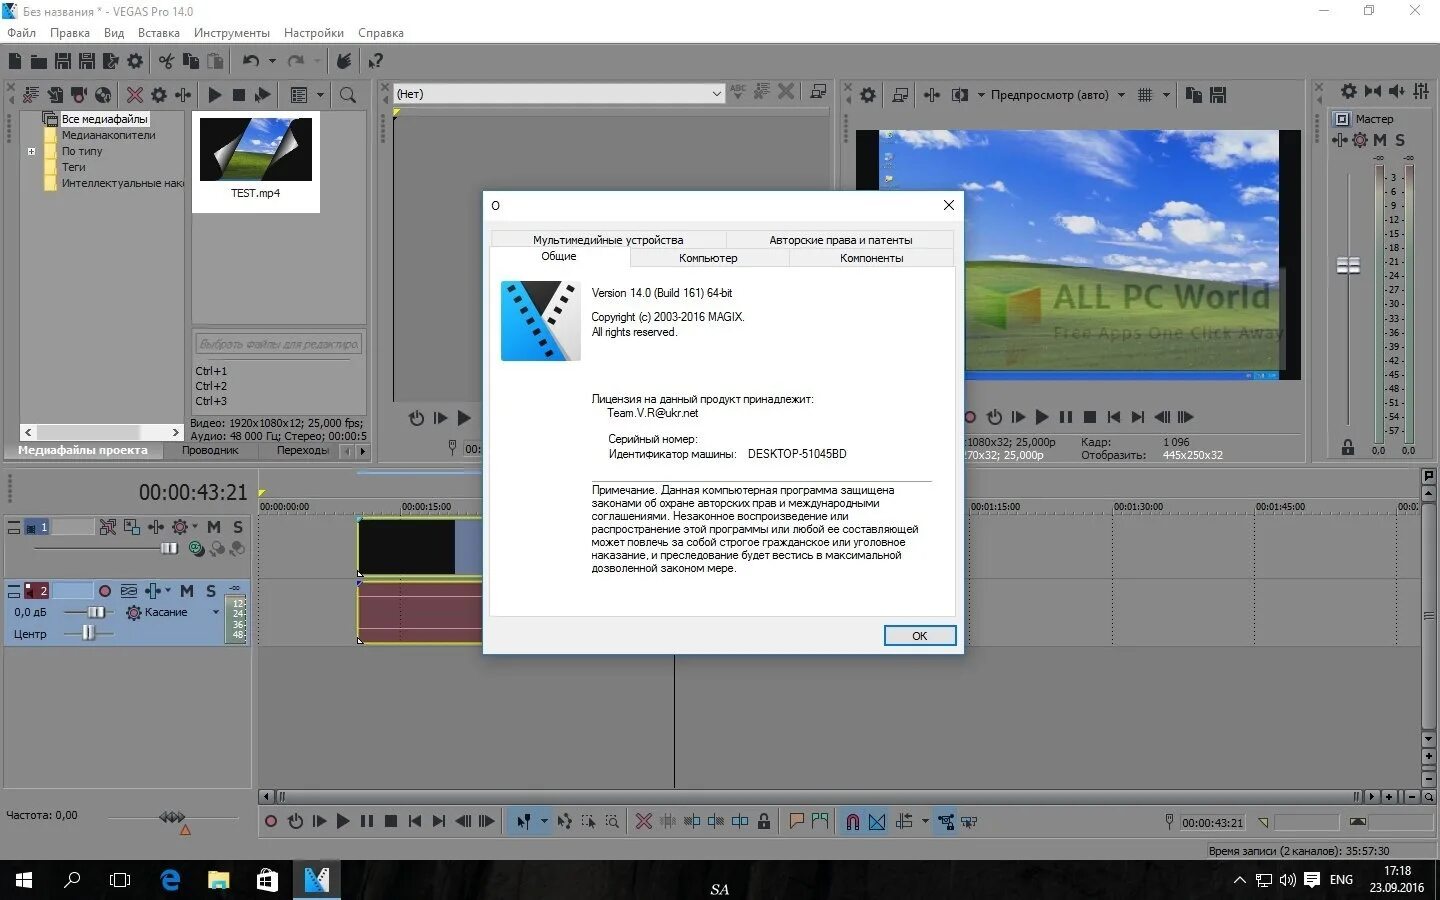Solo audio track 2
Viewport: 1440px width, 900px height.
[211, 591]
